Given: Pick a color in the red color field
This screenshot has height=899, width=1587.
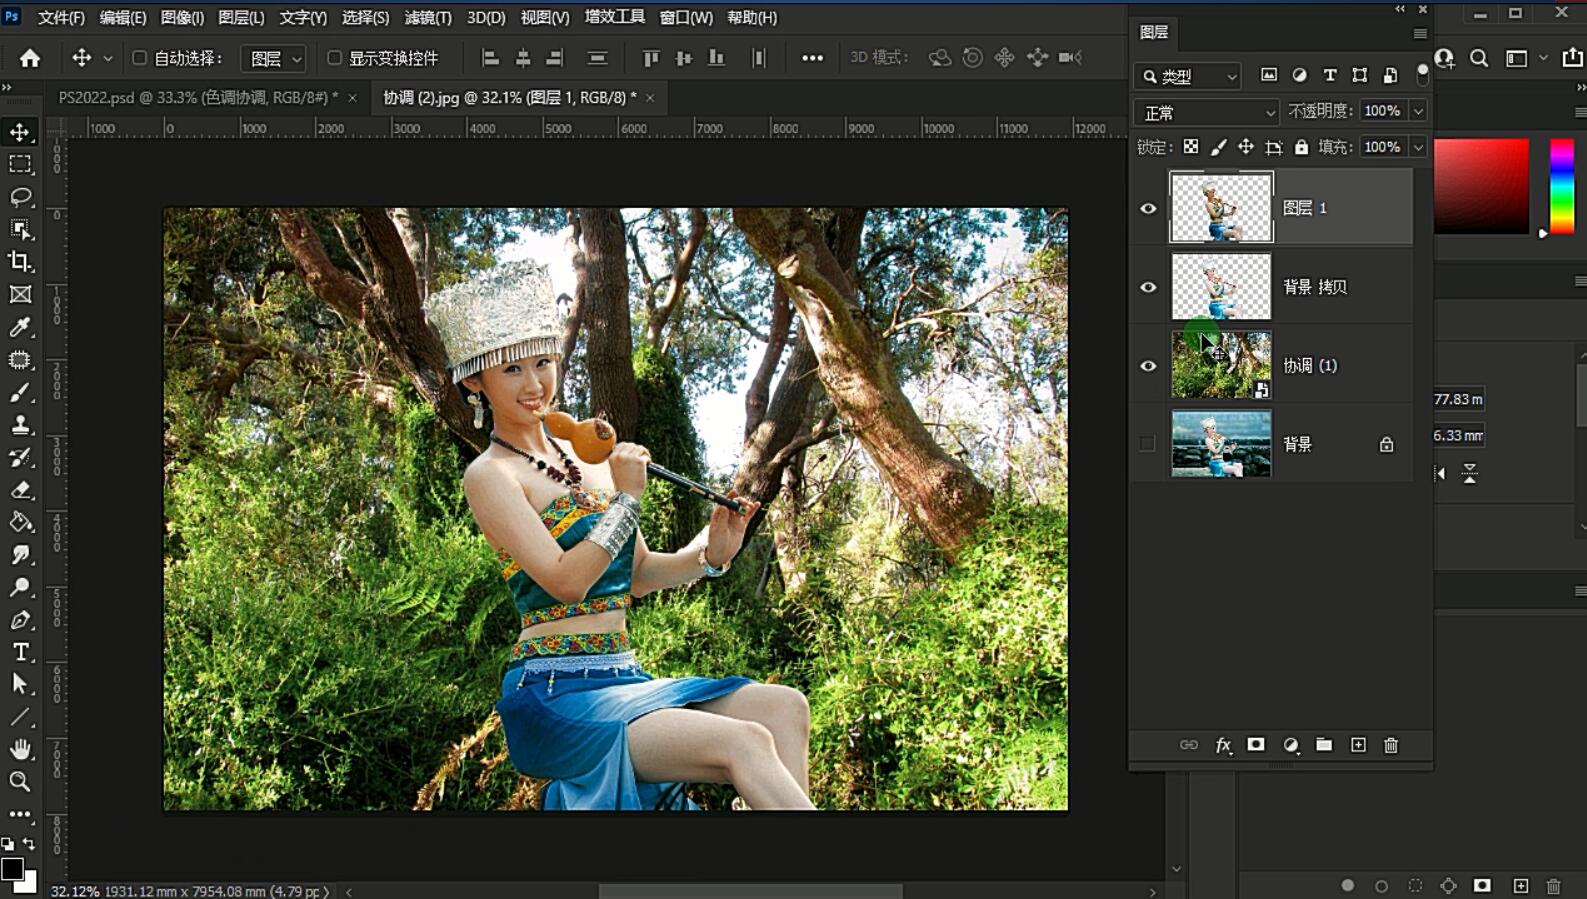Looking at the screenshot, I should tap(1482, 187).
